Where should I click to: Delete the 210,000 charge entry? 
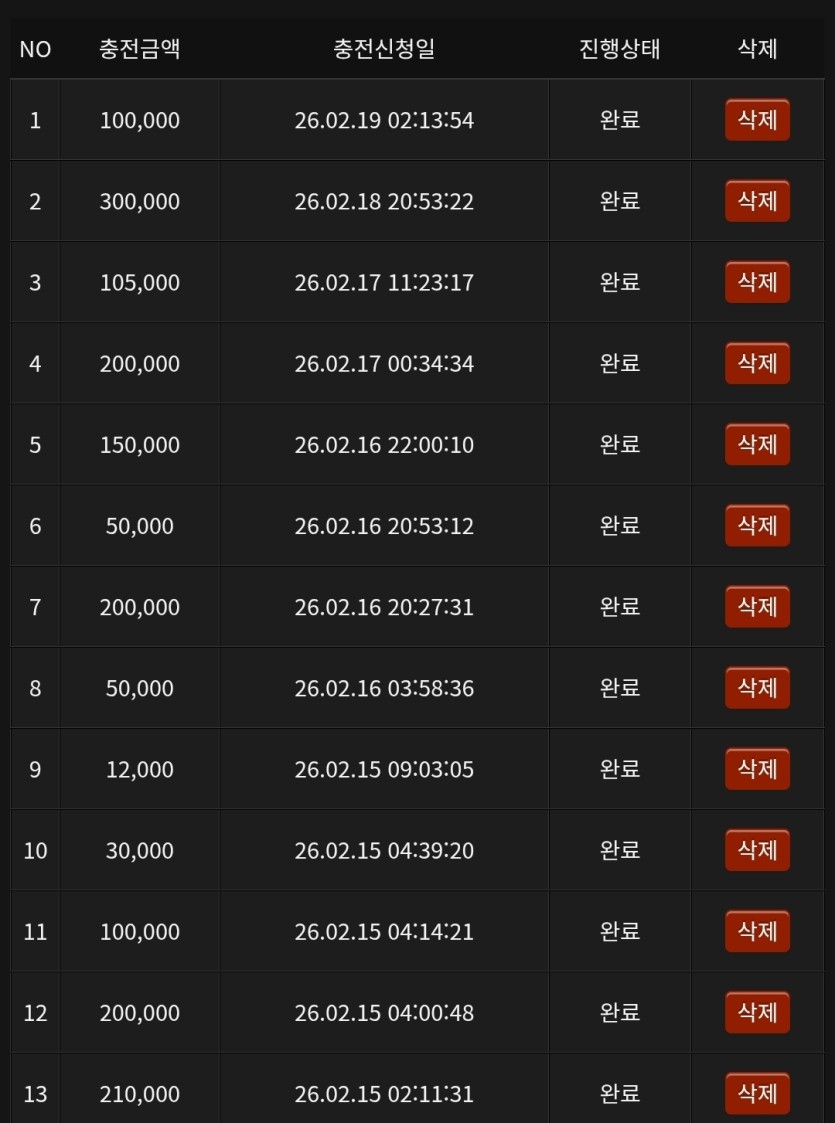(757, 1093)
